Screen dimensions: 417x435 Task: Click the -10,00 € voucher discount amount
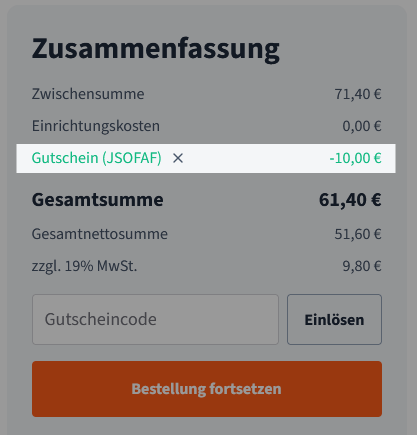[355, 158]
